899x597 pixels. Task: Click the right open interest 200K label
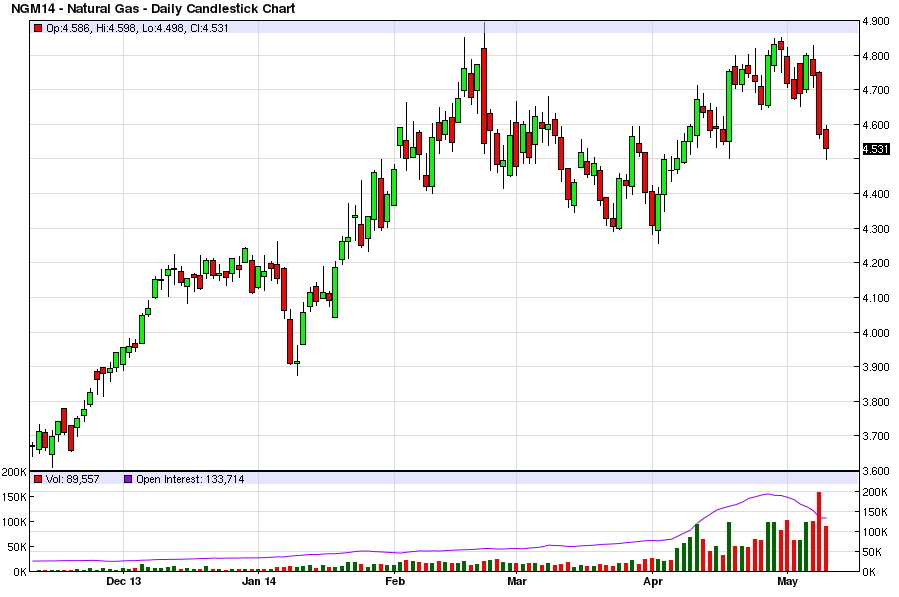coord(875,492)
